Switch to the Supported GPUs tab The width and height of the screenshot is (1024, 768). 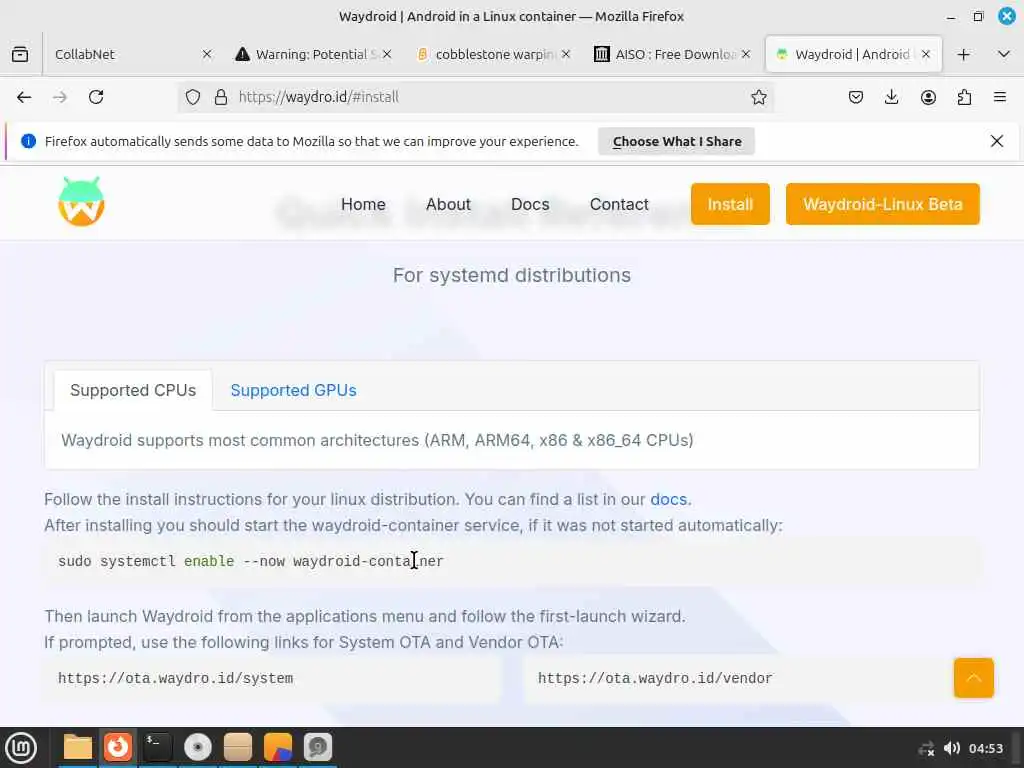(293, 391)
